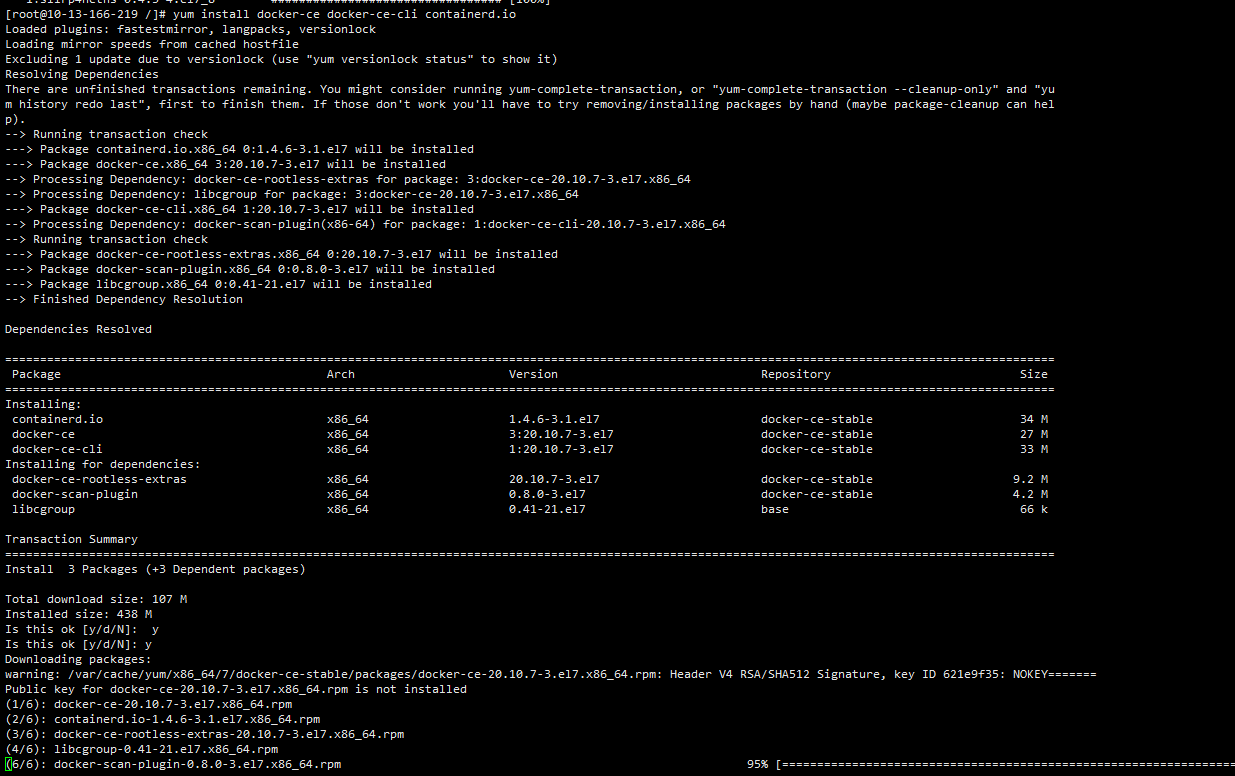Select the 'Loaded plugins: fastestmirror, langpacks, versionlock' line
This screenshot has width=1235, height=776.
tap(190, 29)
